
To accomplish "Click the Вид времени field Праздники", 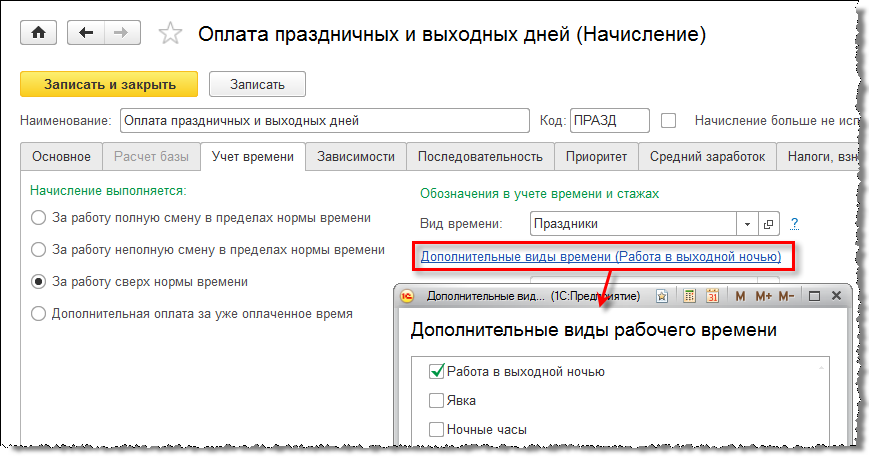I will (x=633, y=224).
